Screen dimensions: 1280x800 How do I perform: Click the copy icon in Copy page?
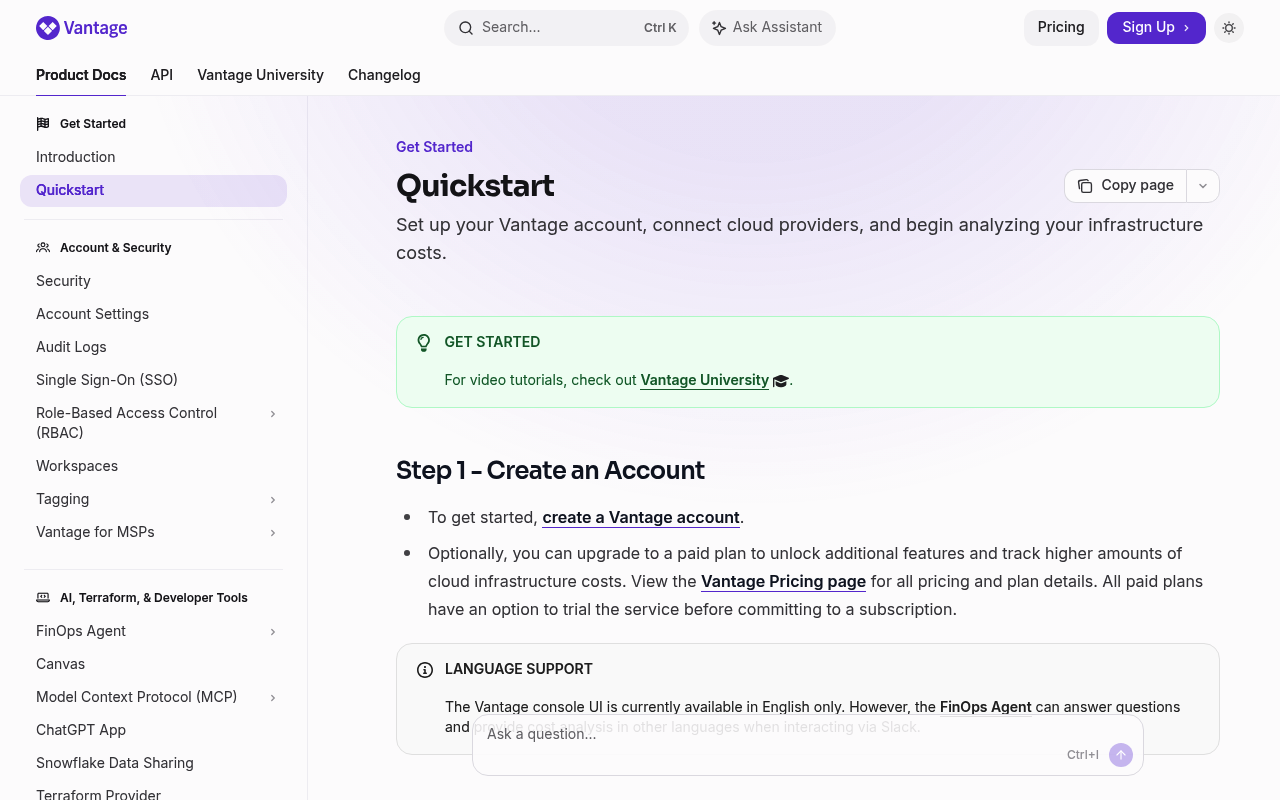[x=1085, y=186]
